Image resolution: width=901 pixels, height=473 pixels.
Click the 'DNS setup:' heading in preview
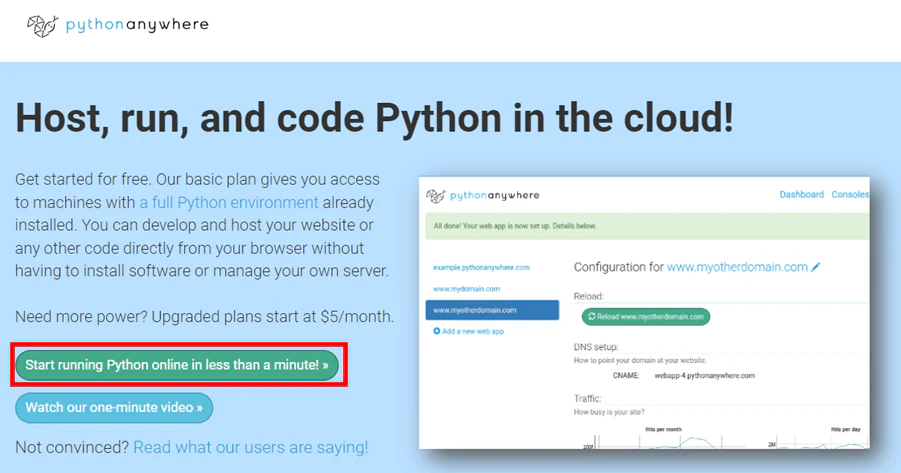tap(596, 347)
